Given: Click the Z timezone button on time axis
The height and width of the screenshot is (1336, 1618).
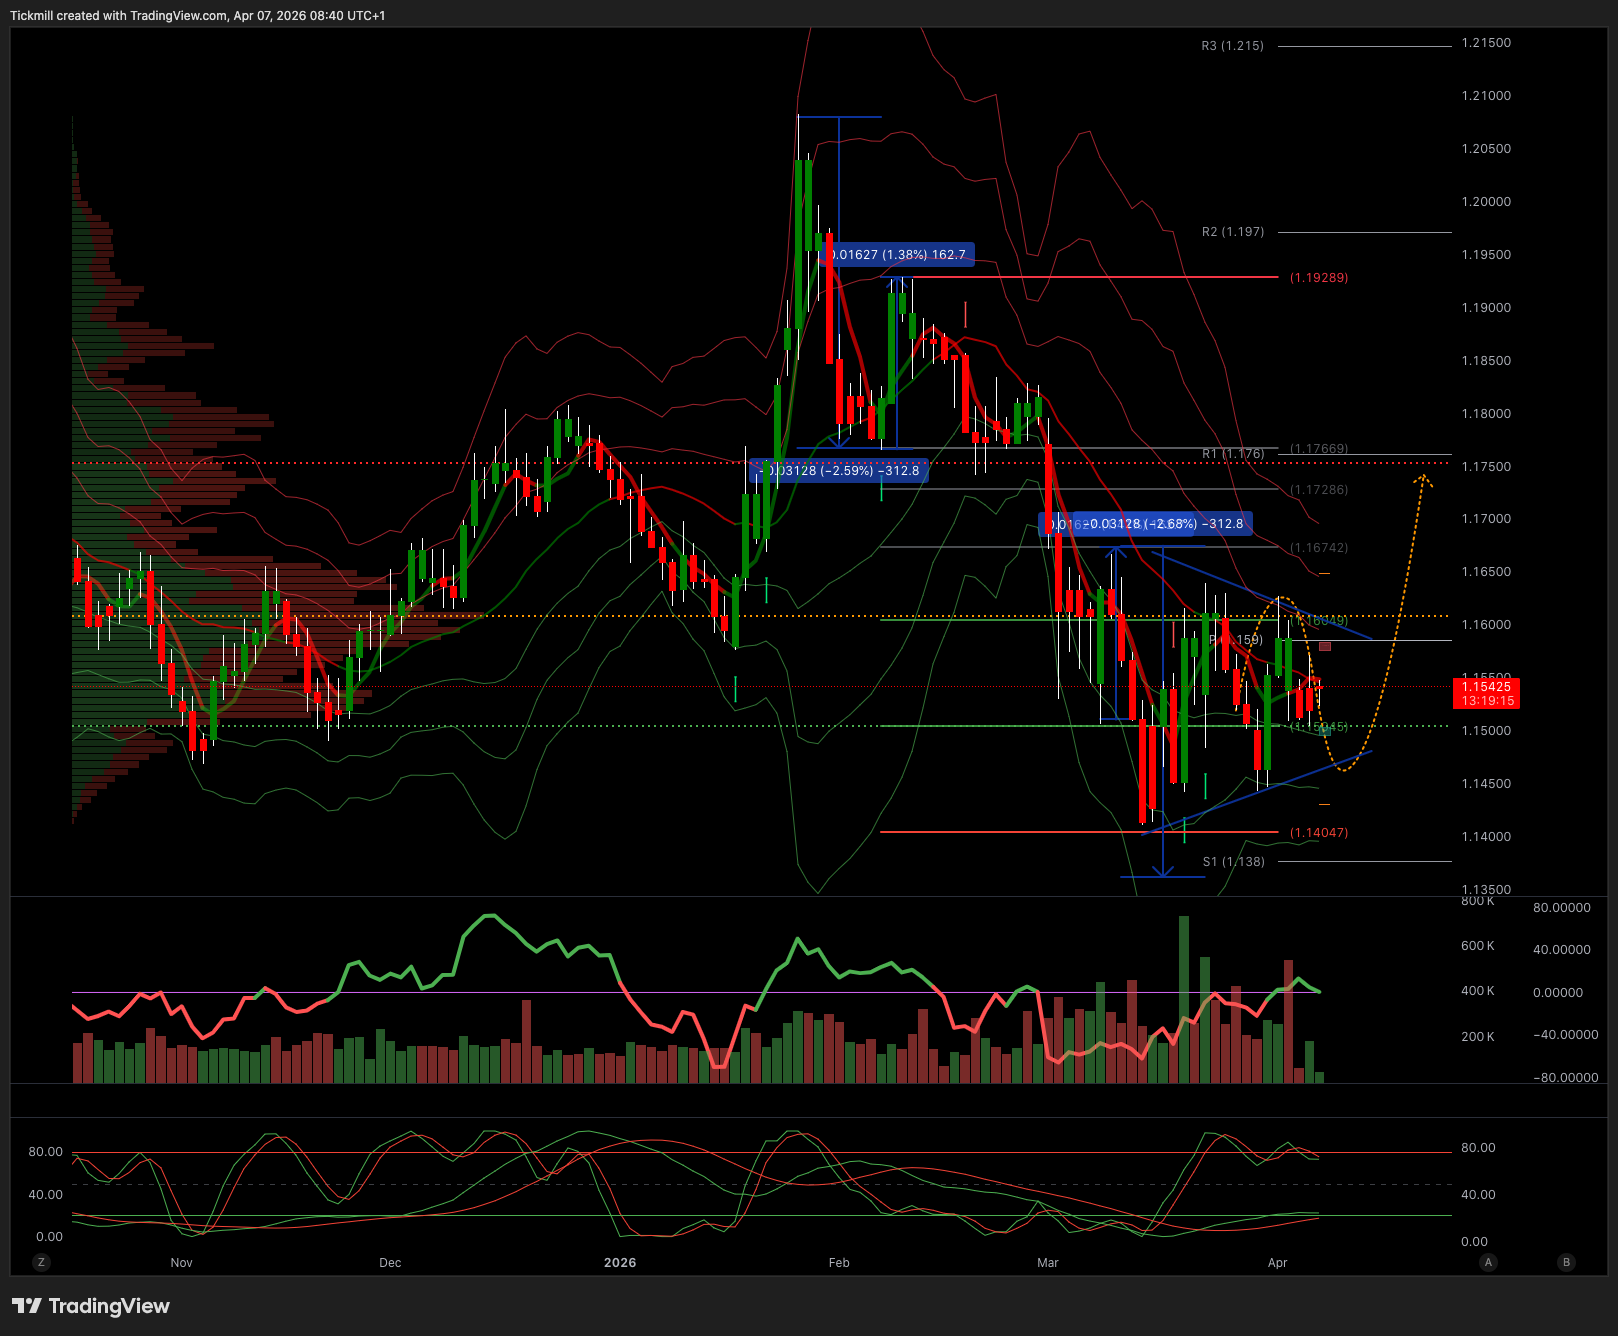Looking at the screenshot, I should pyautogui.click(x=41, y=1262).
